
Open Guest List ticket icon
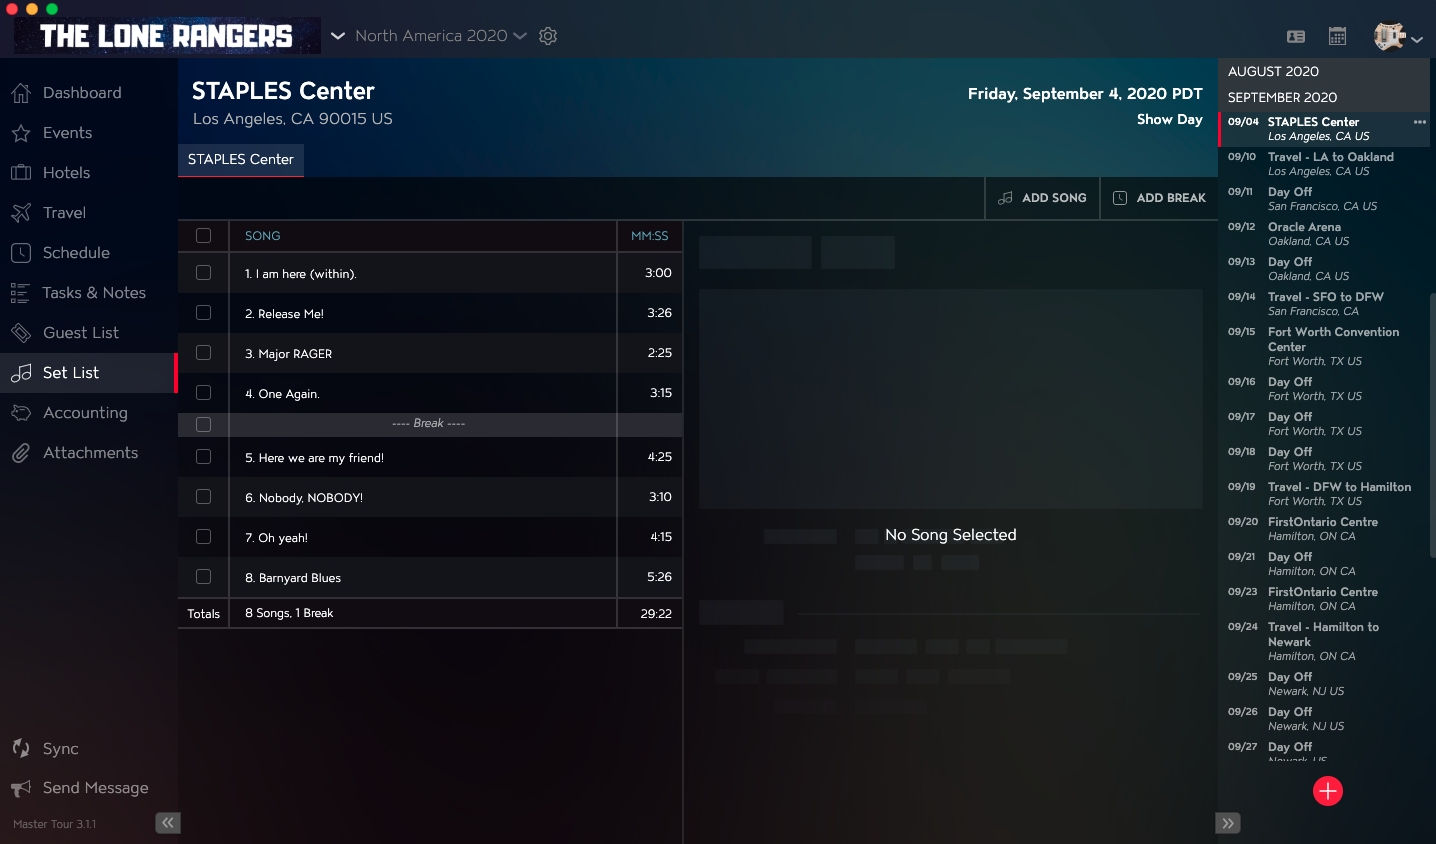coord(21,333)
